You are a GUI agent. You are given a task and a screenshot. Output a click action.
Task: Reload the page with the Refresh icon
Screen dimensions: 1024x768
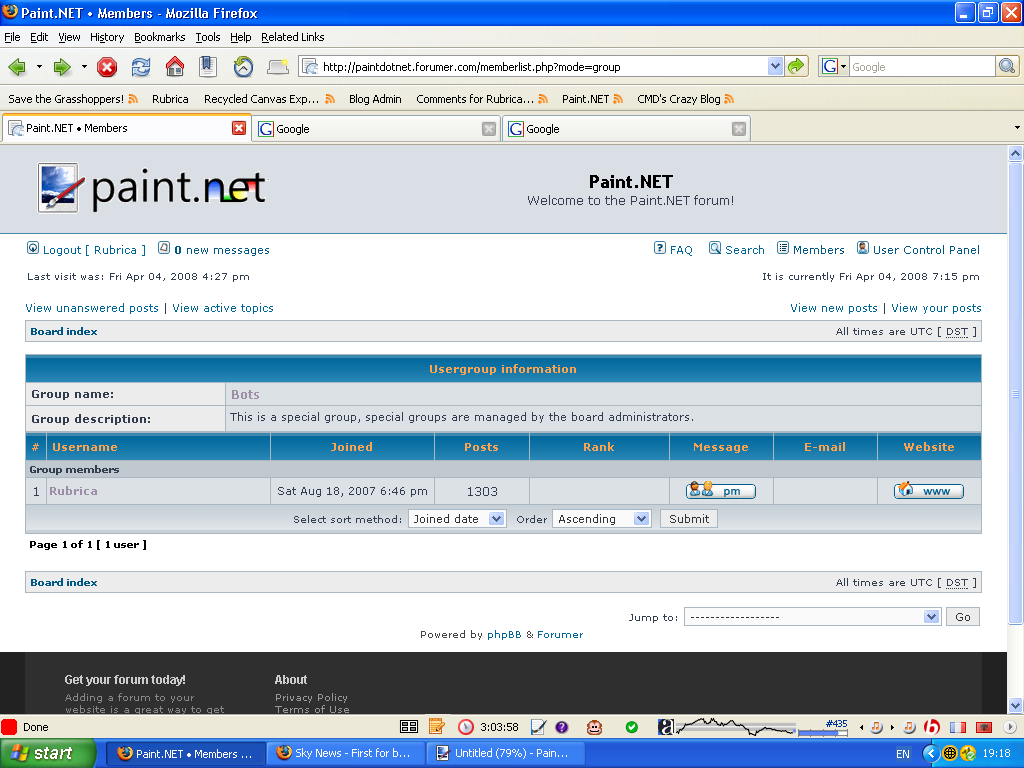(x=141, y=67)
